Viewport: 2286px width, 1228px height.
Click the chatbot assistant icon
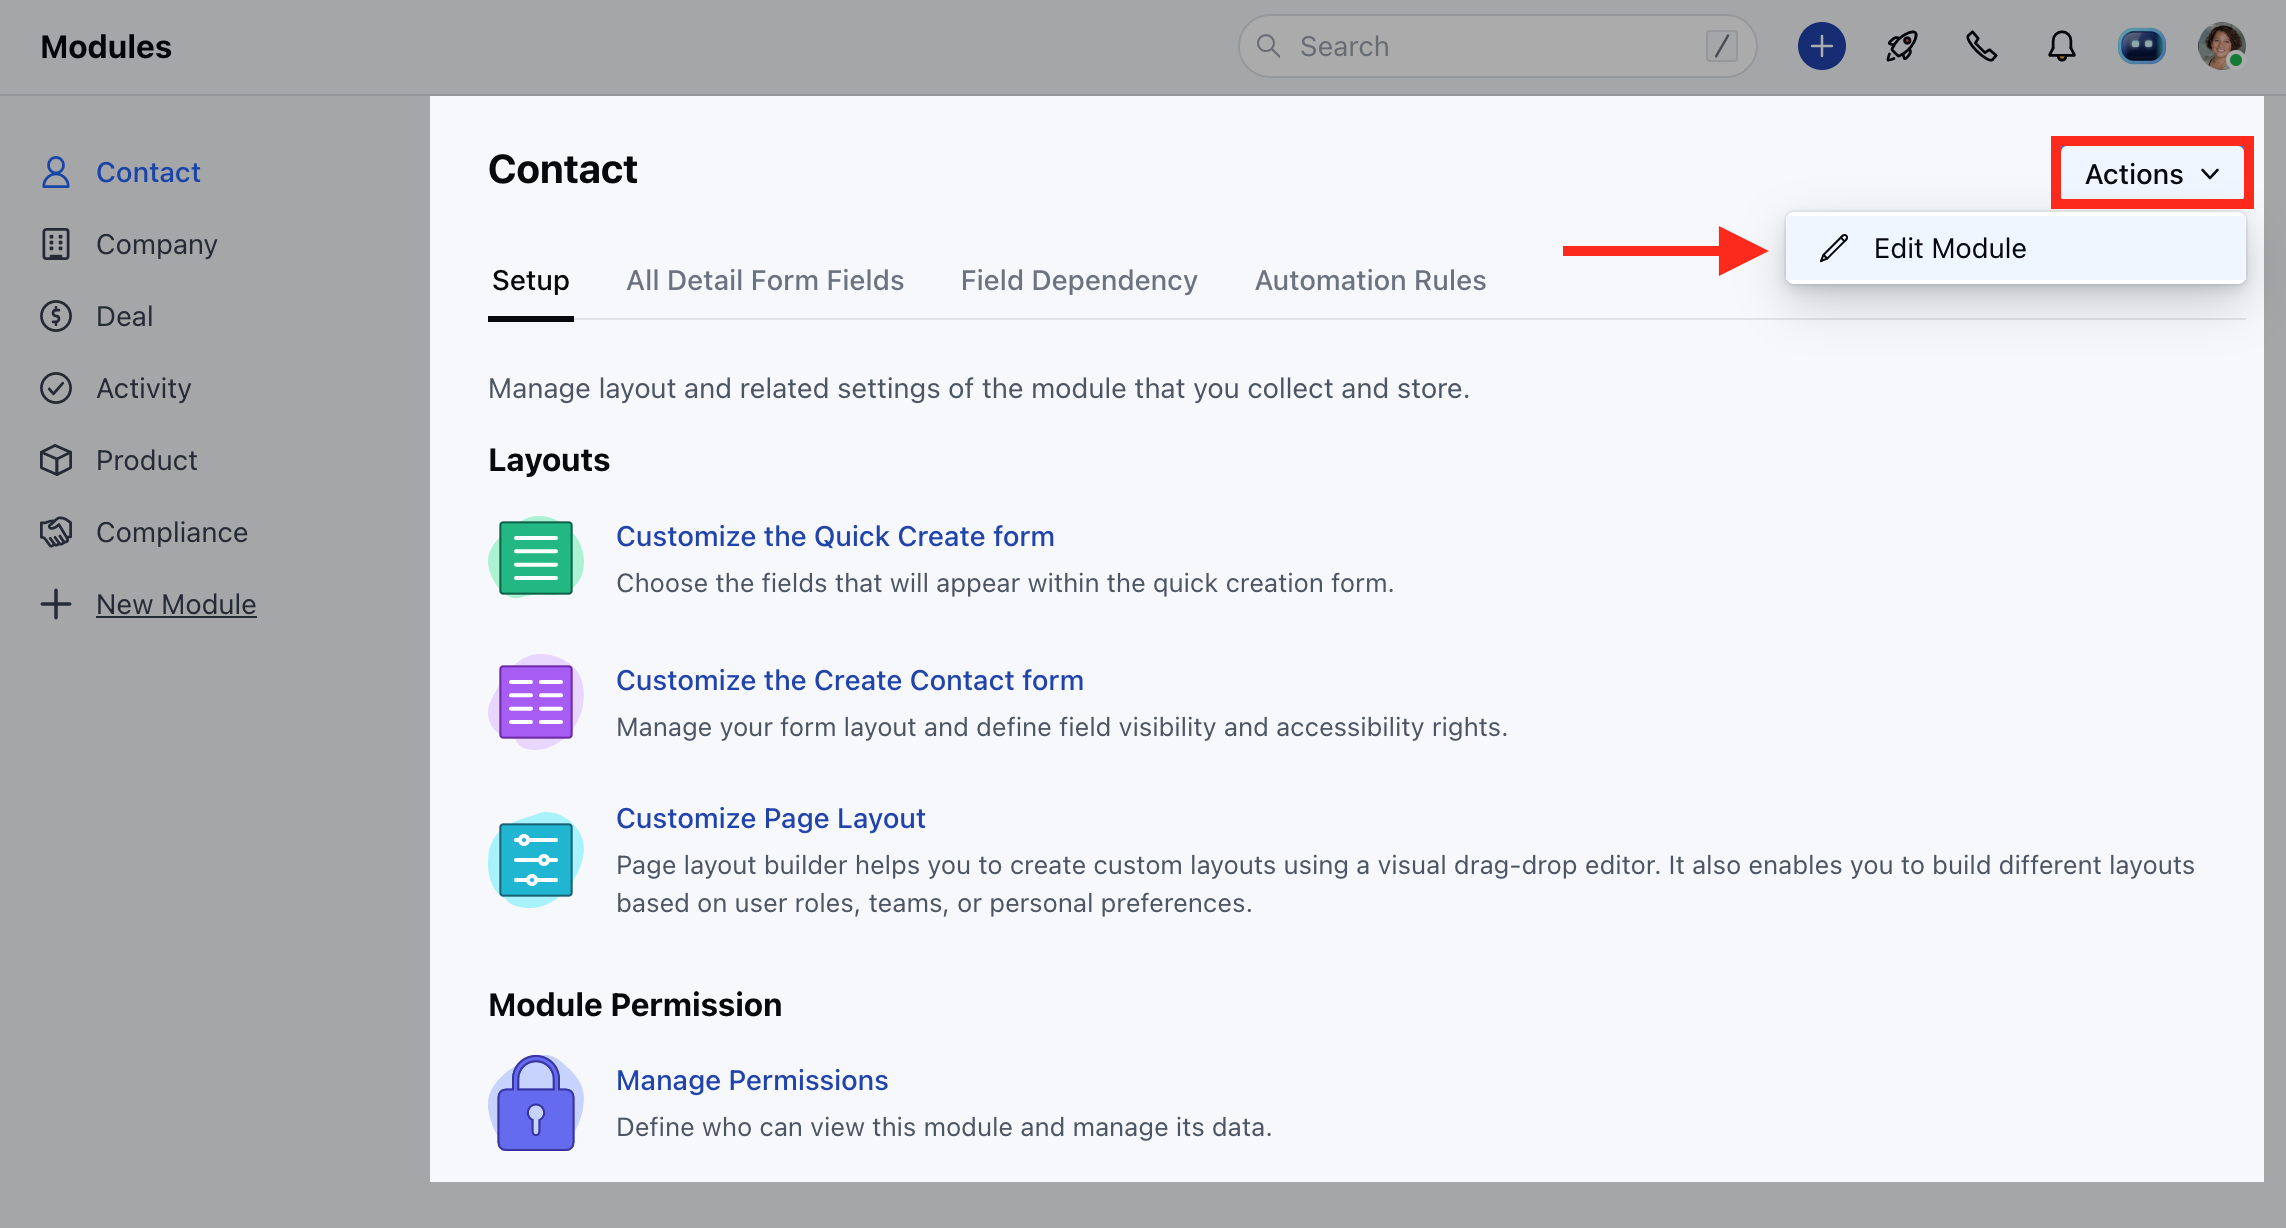coord(2141,46)
